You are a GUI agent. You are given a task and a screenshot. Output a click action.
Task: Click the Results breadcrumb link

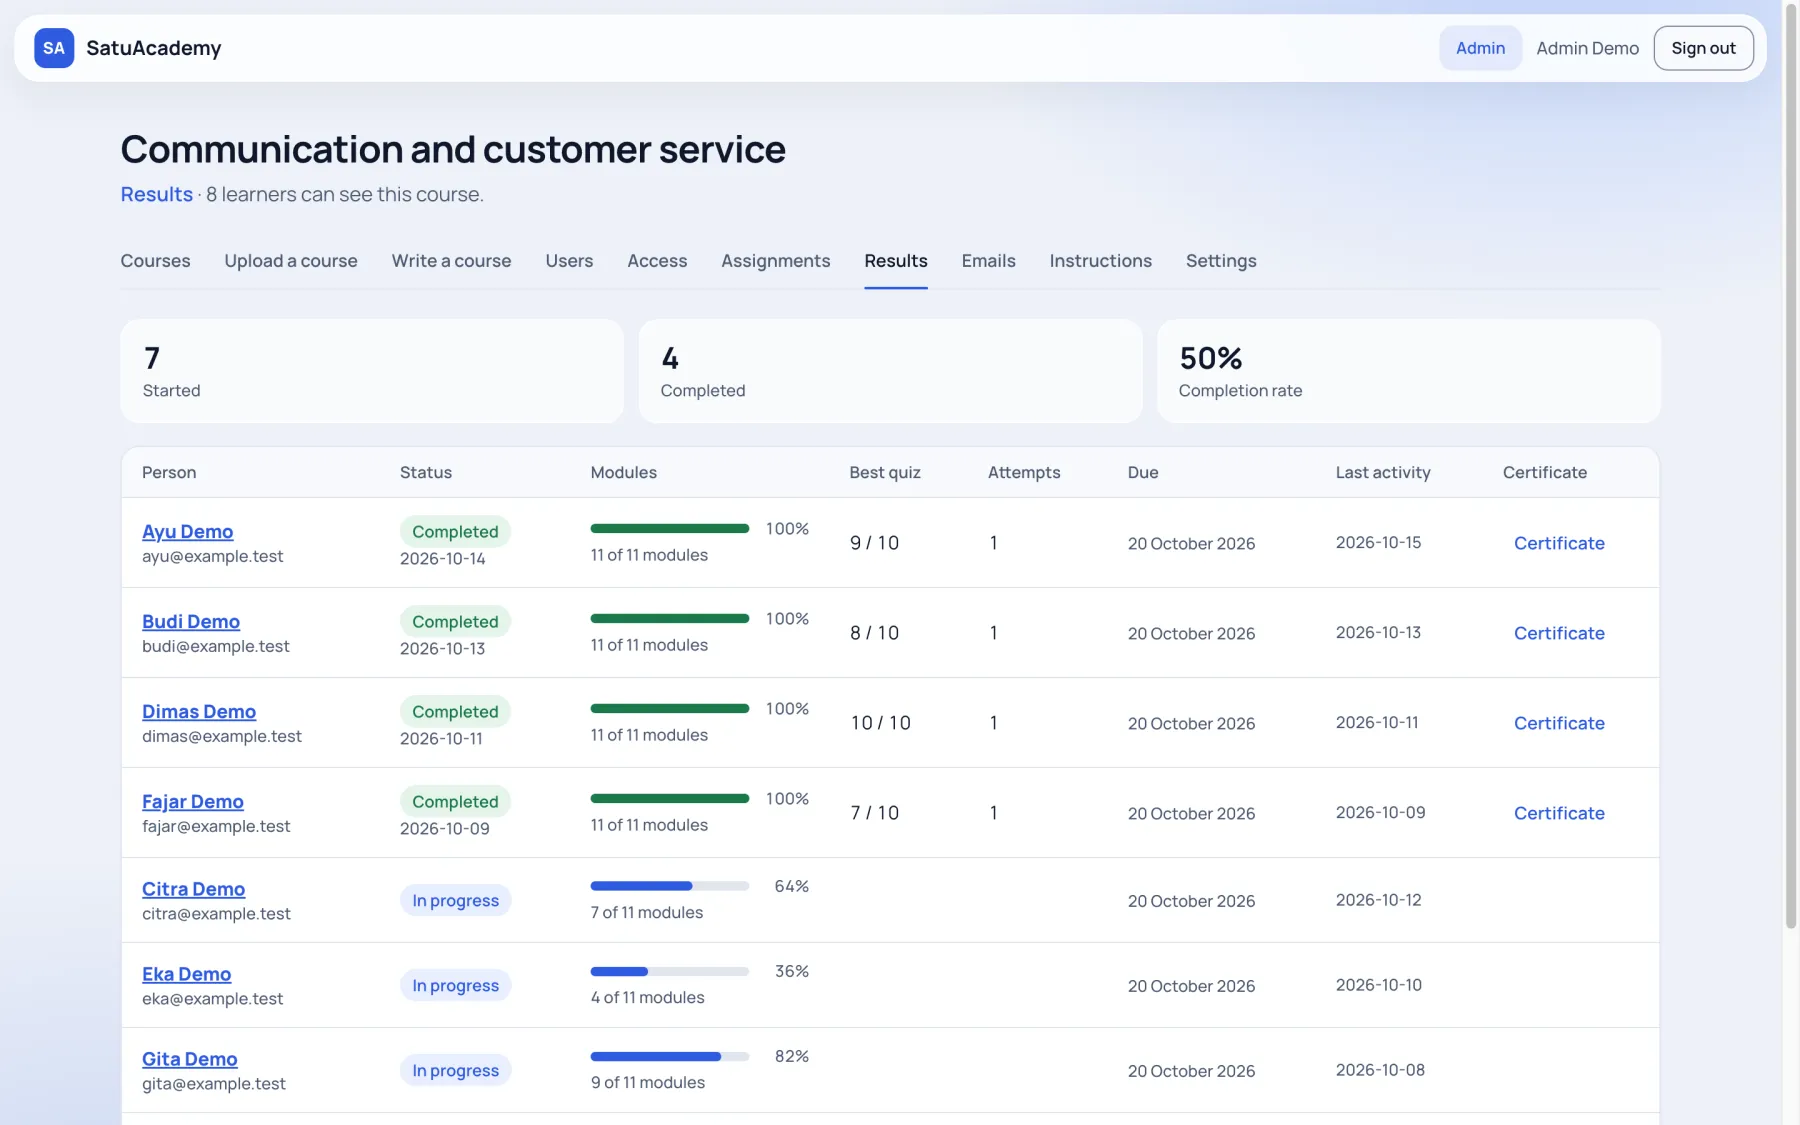tap(157, 194)
